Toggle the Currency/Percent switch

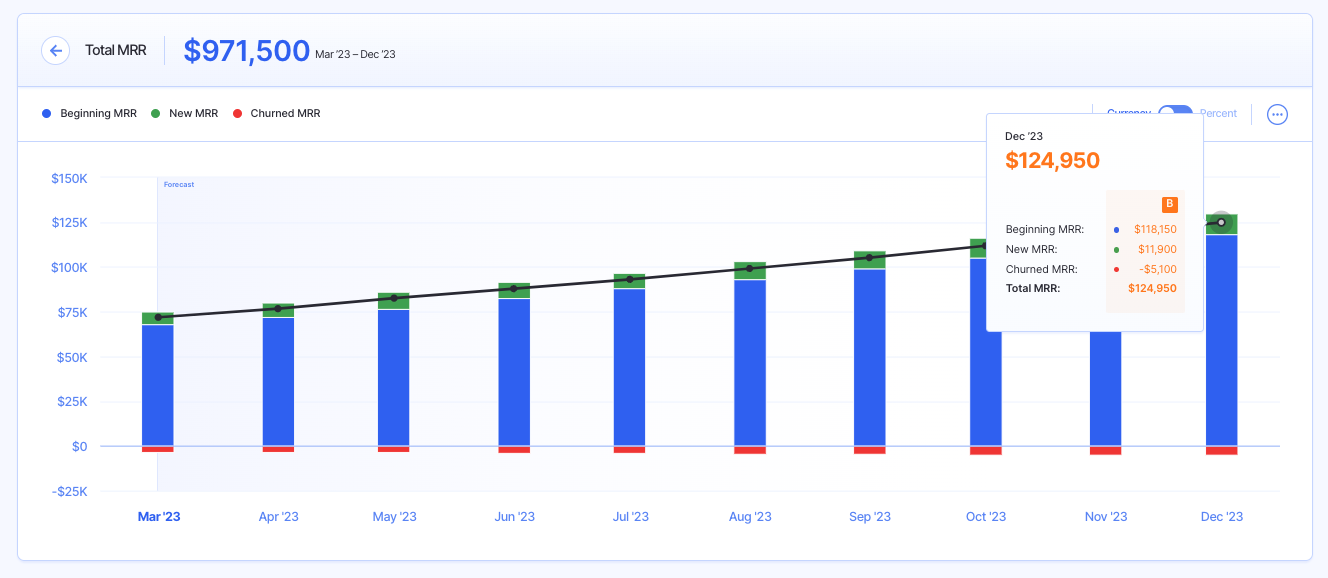1176,113
